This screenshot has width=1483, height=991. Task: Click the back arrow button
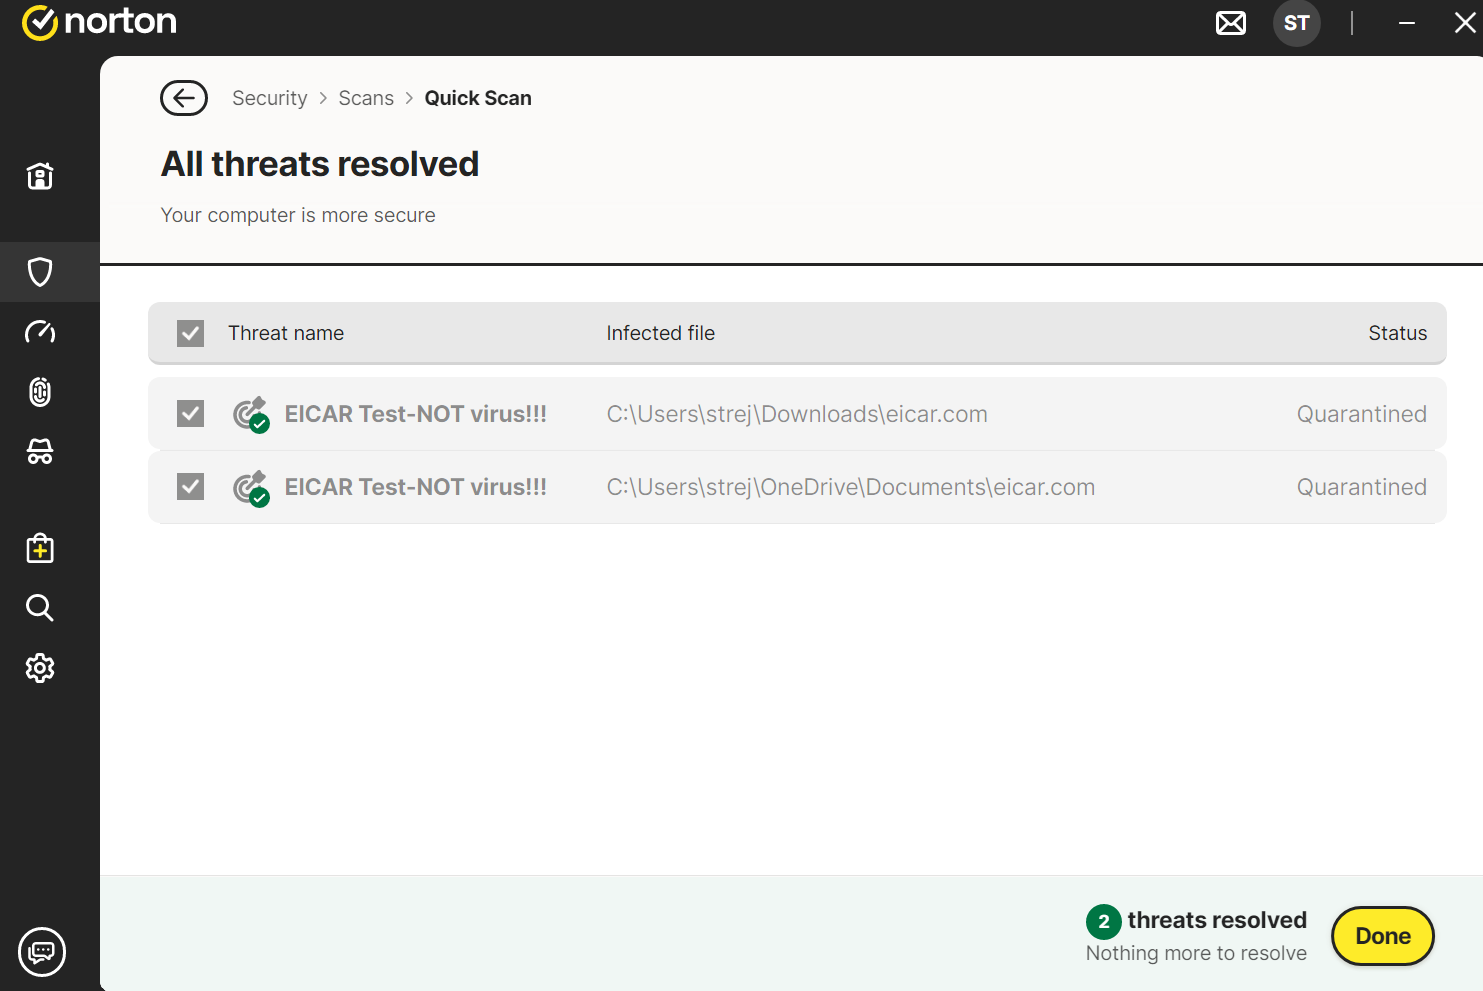(x=184, y=98)
